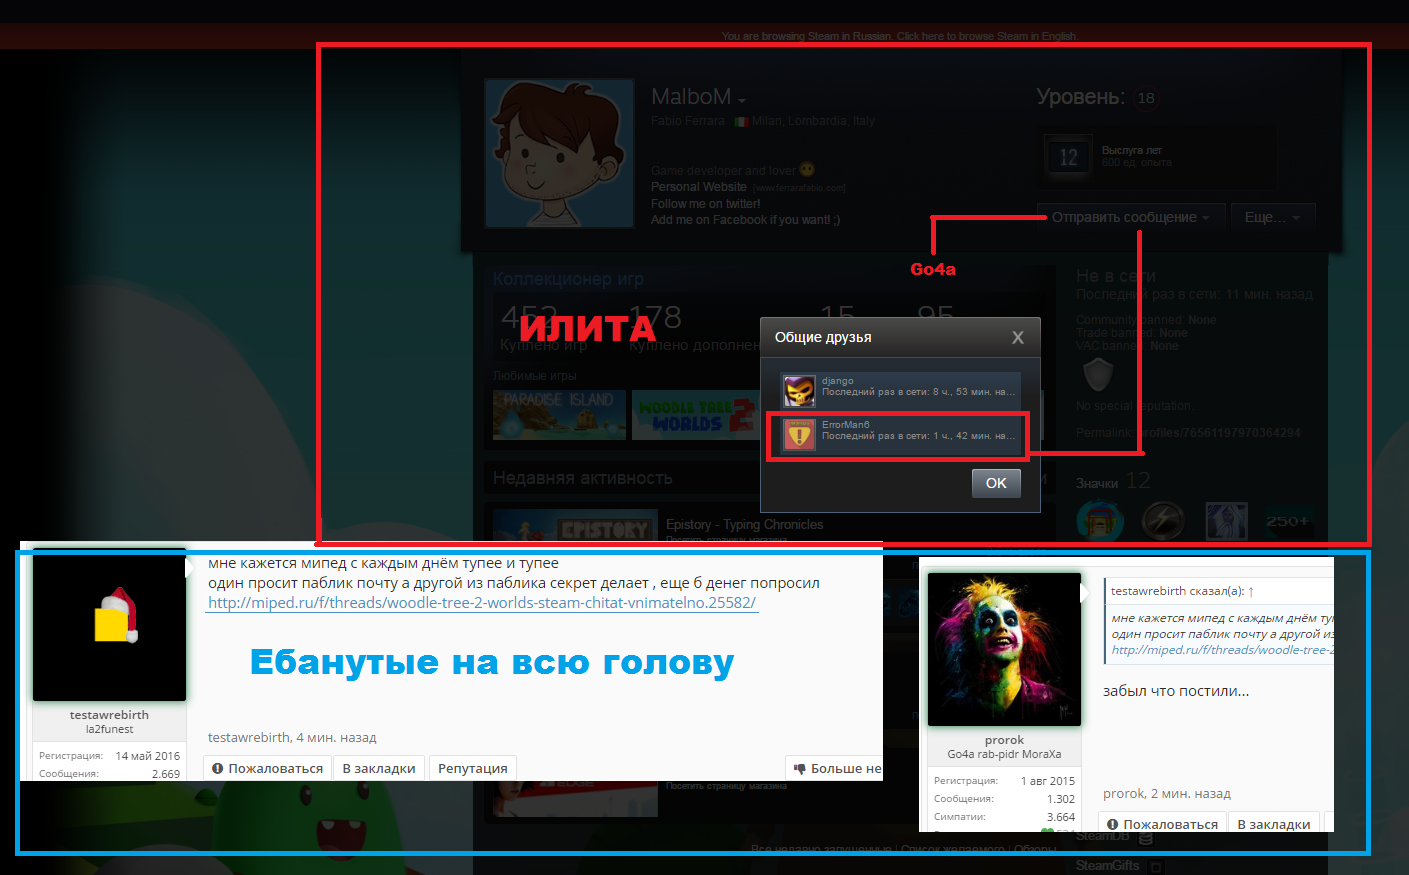Viewport: 1409px width, 875px height.
Task: Open the miped.ru woodle-tree thread link
Action: [482, 603]
